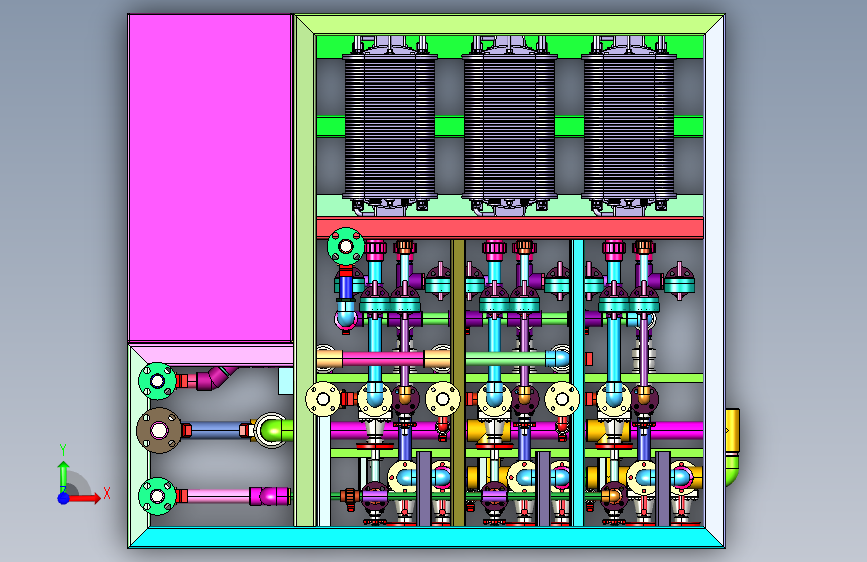The image size is (867, 562).
Task: Click the blue Z axis dot of triad
Action: pos(64,498)
